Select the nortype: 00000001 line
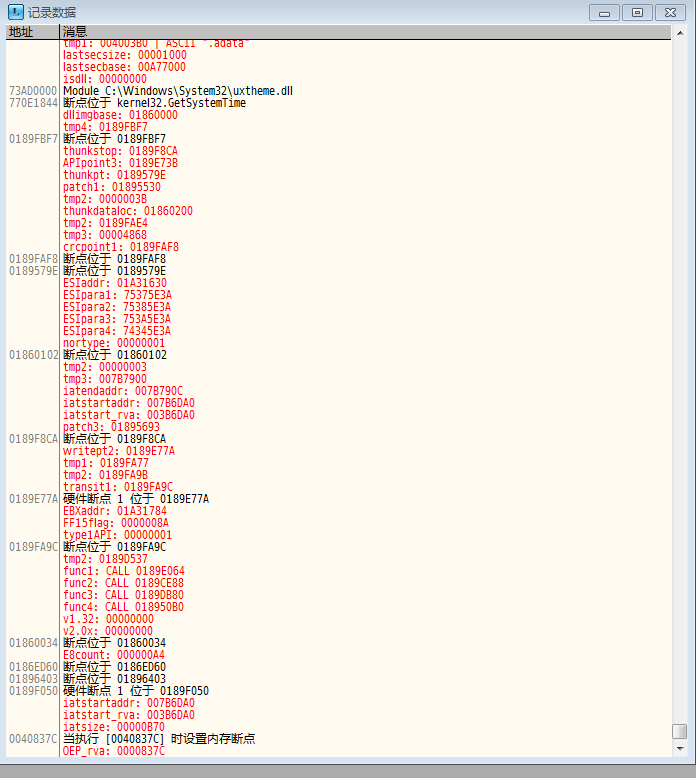 click(114, 343)
